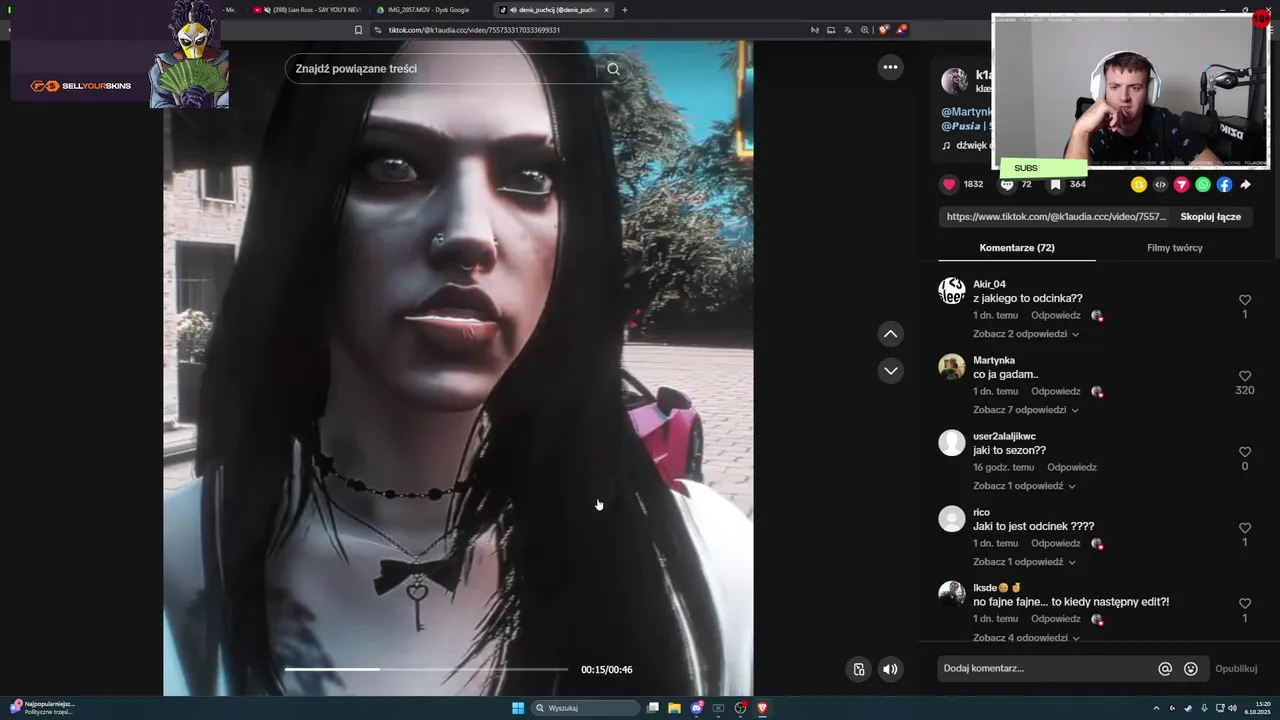Click the red send-to-friends icon
Screen dimensions: 1280x720
pyautogui.click(x=1181, y=184)
